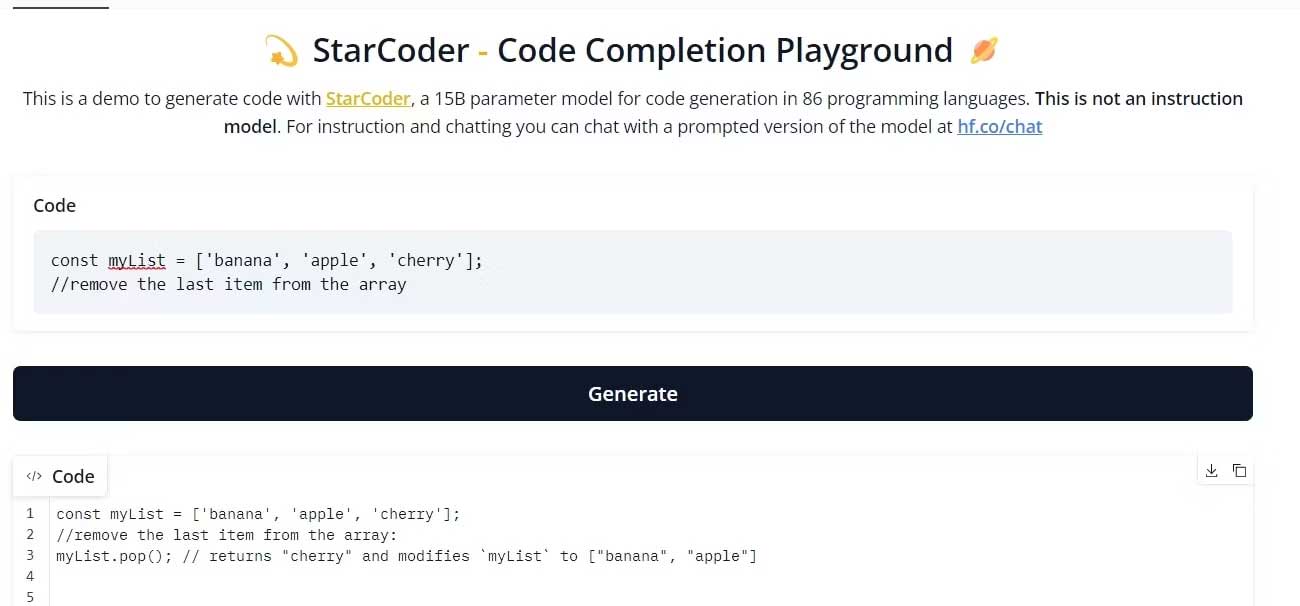
Task: Click line number 1 in output gutter
Action: coord(30,514)
